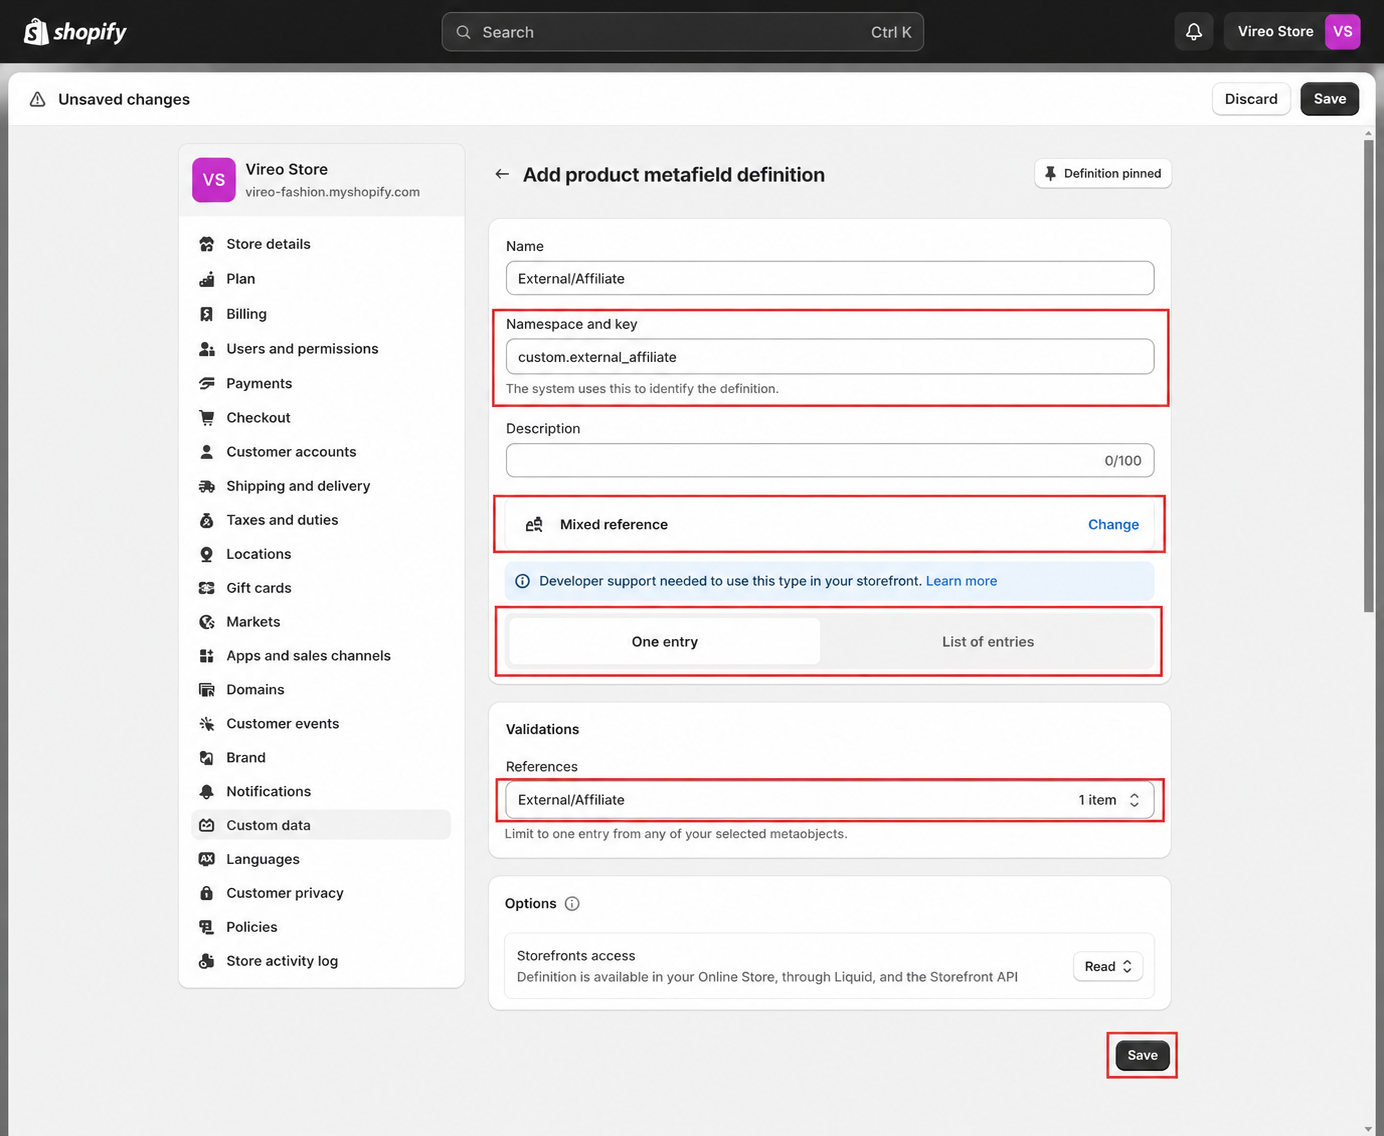Toggle the Definition pinned button
The image size is (1384, 1136).
(x=1103, y=174)
